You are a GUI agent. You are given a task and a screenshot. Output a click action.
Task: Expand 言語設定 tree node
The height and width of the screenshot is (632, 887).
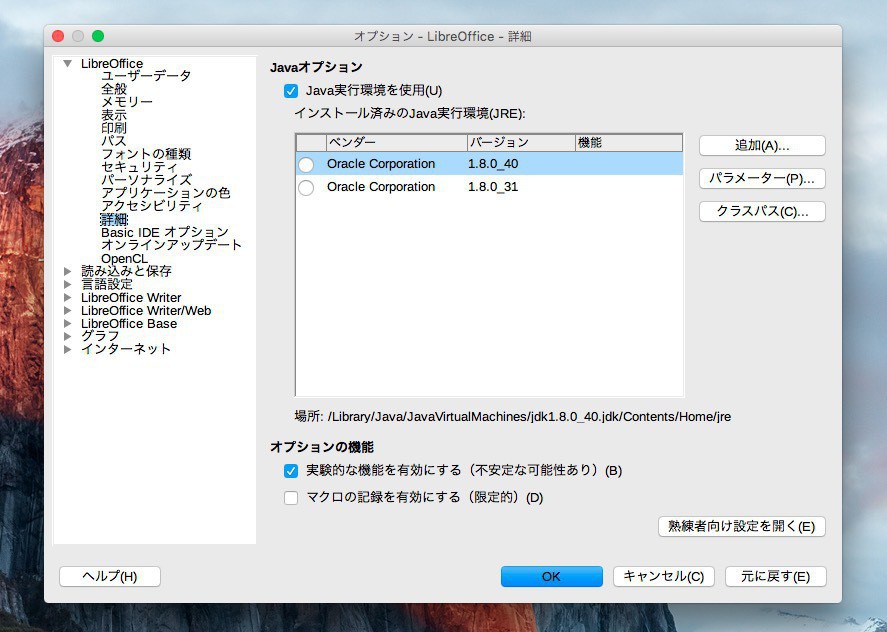[68, 285]
